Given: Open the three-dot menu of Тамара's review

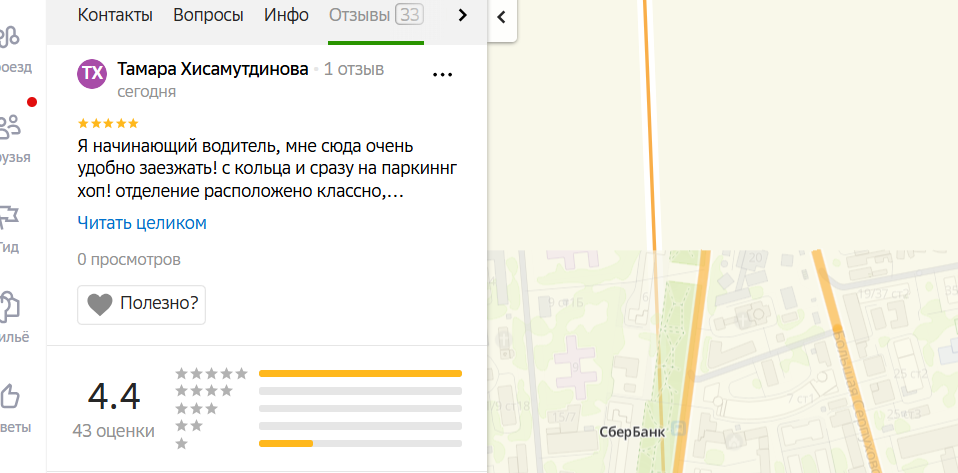Looking at the screenshot, I should [x=442, y=75].
